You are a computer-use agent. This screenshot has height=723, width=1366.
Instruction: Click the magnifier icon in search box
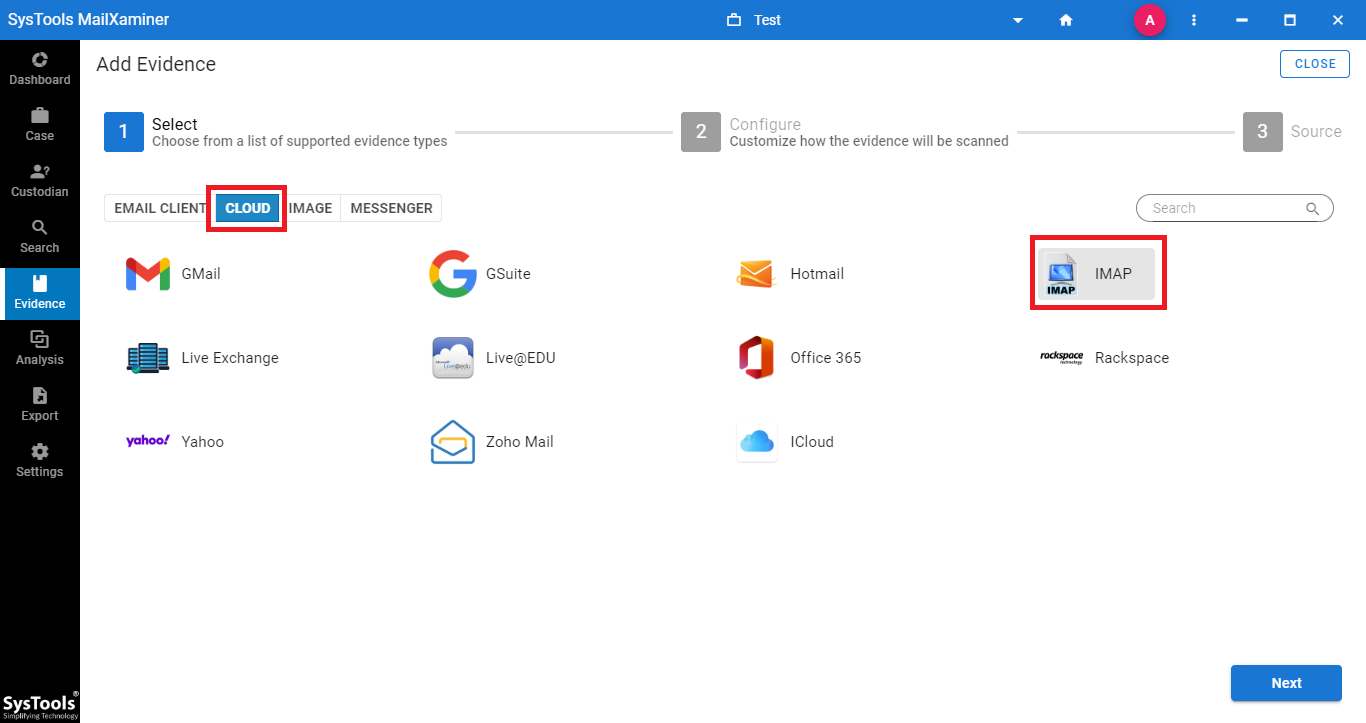click(x=1313, y=208)
